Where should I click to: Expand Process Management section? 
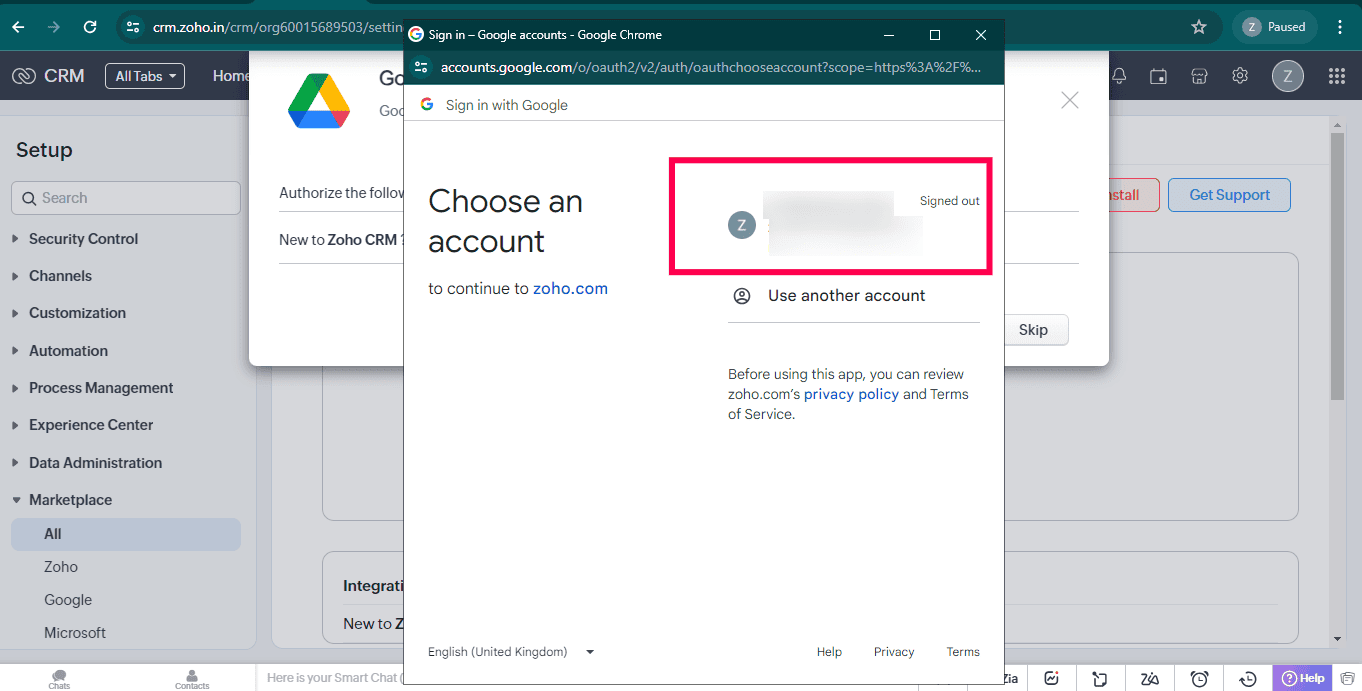pyautogui.click(x=101, y=388)
